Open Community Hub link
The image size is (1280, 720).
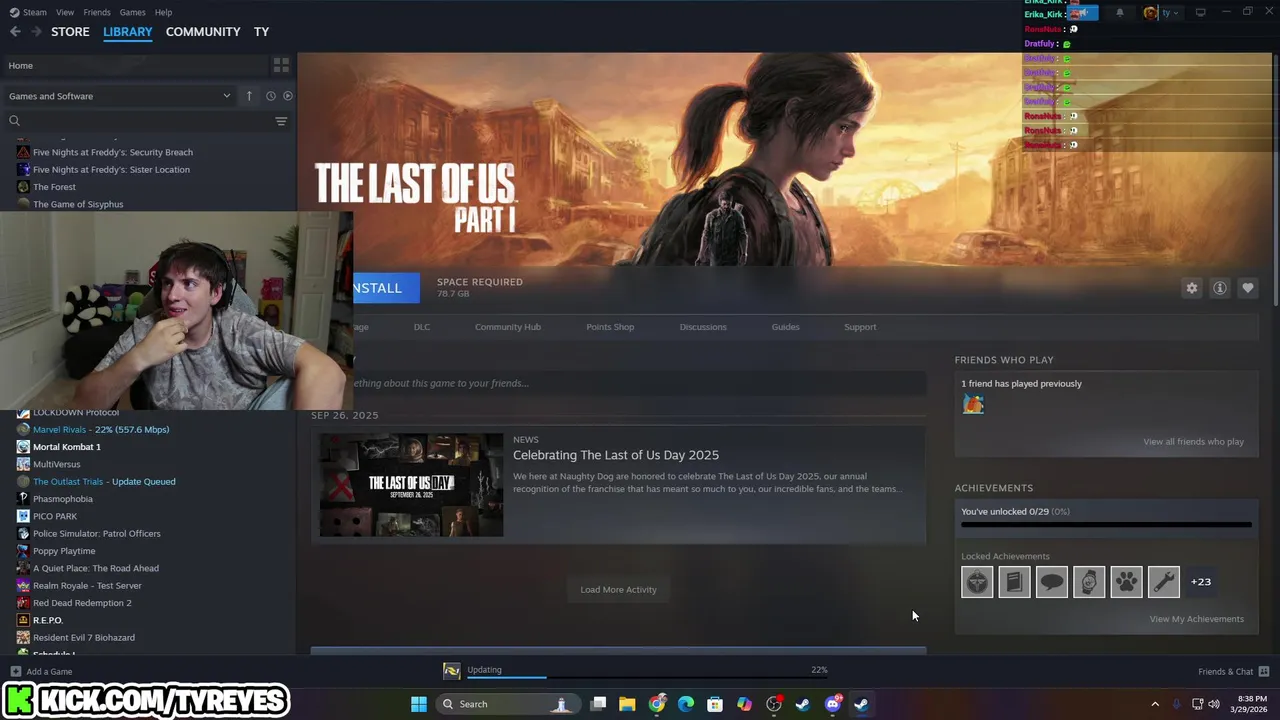[x=508, y=327]
